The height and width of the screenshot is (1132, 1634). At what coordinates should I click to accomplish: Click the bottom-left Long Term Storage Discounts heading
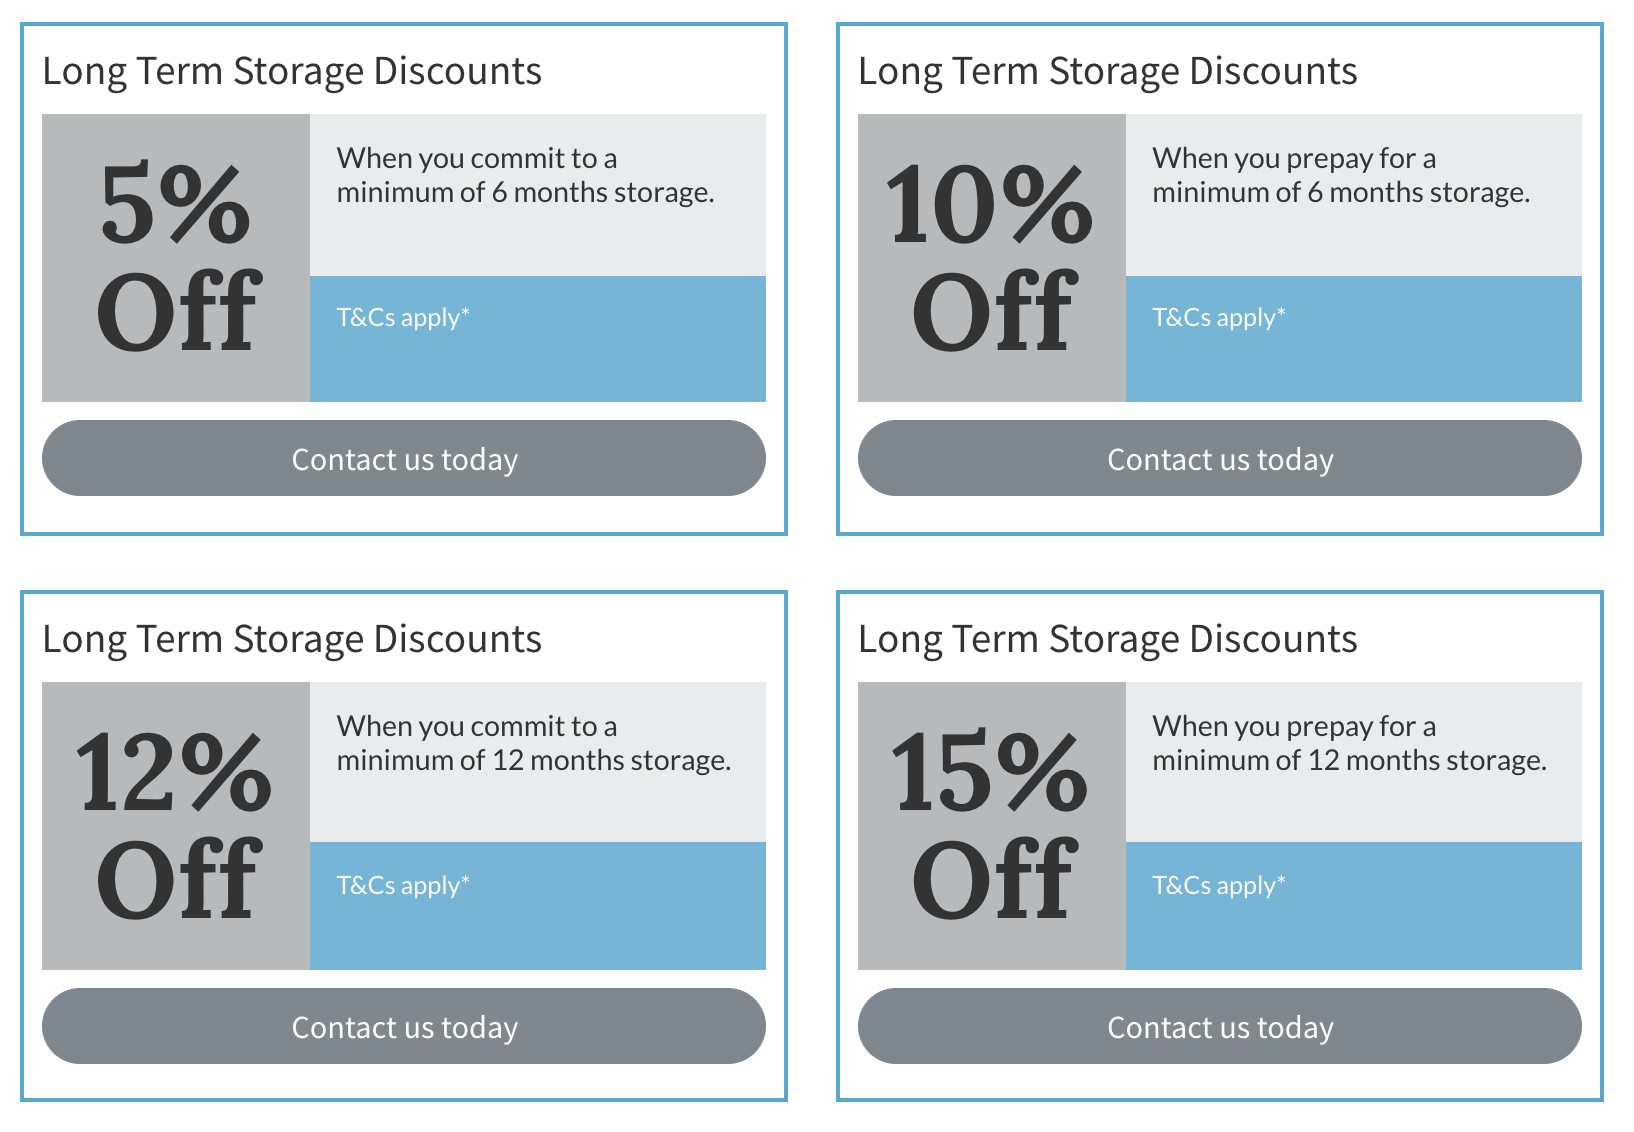pos(292,640)
